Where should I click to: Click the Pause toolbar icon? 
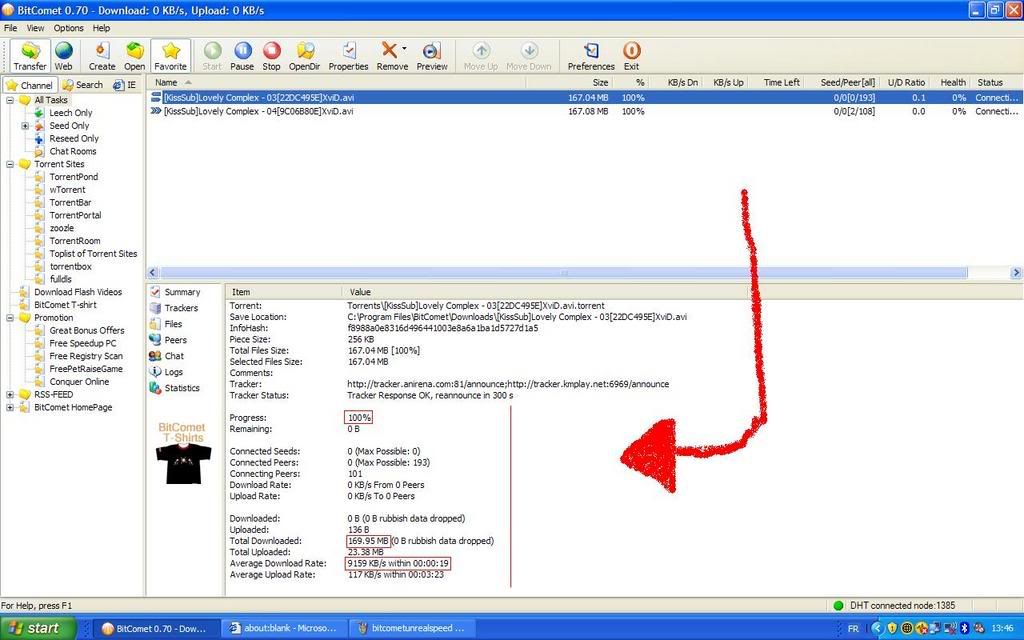[x=242, y=56]
